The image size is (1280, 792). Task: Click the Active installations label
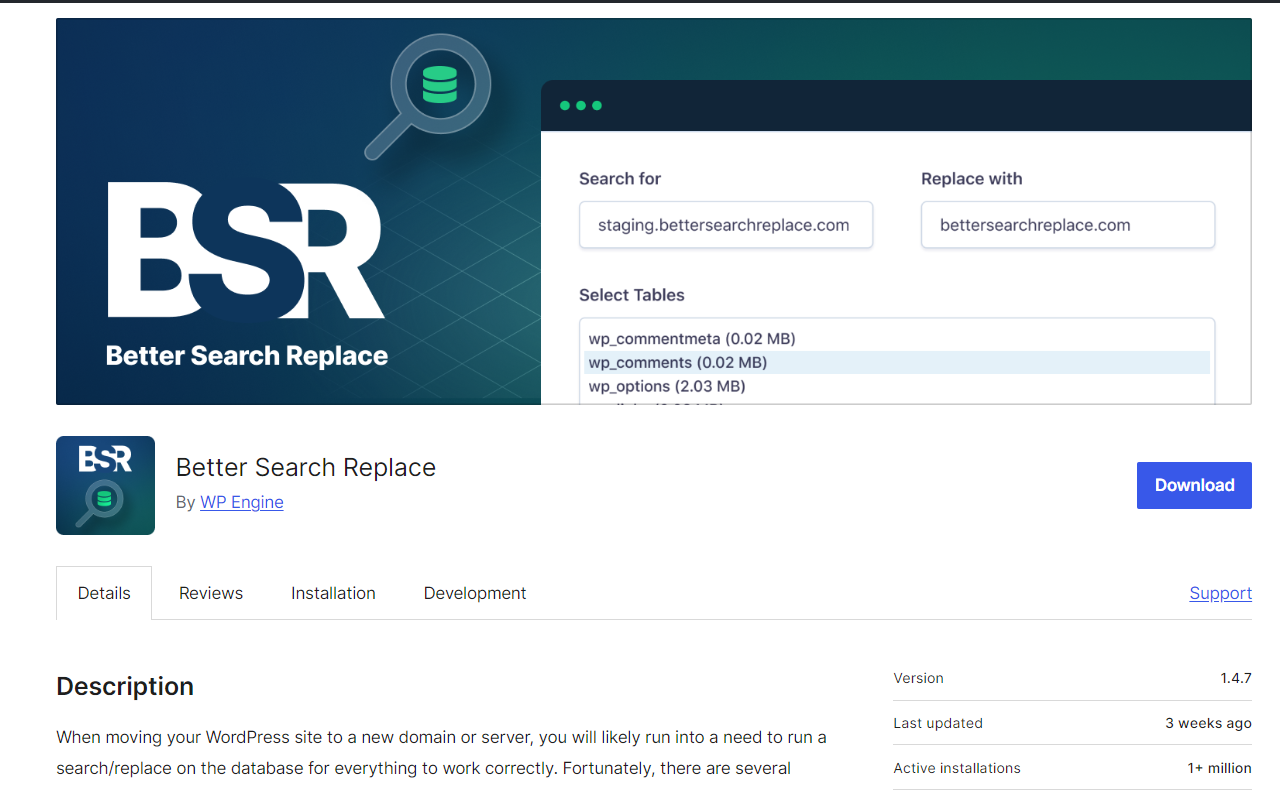pos(957,768)
